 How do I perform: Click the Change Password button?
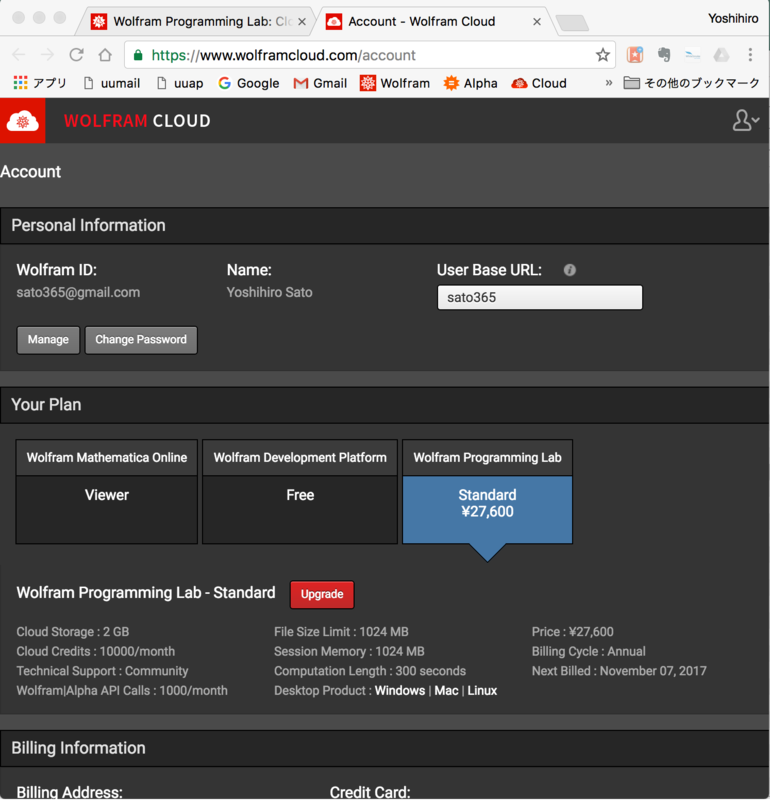141,340
